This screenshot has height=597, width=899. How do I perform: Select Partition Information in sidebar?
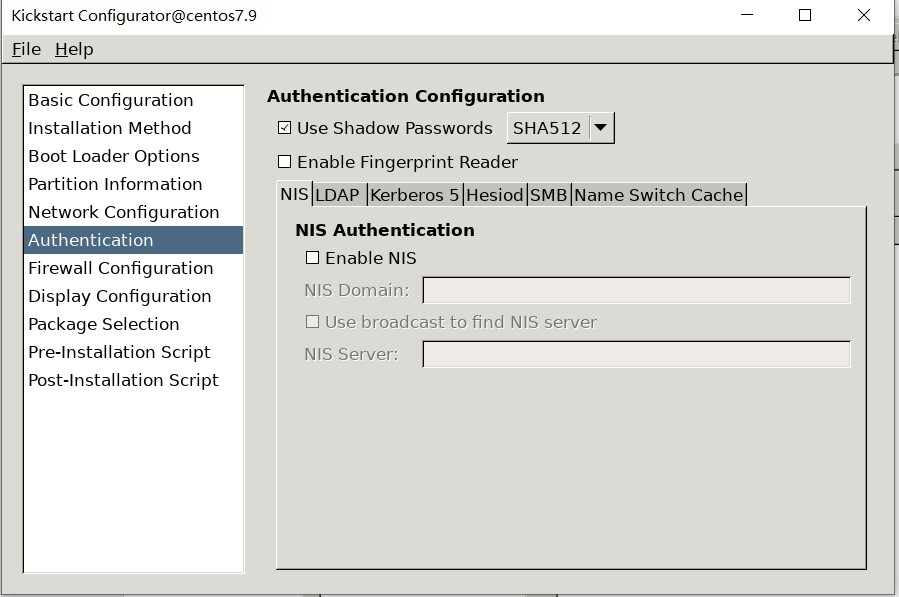click(x=115, y=184)
